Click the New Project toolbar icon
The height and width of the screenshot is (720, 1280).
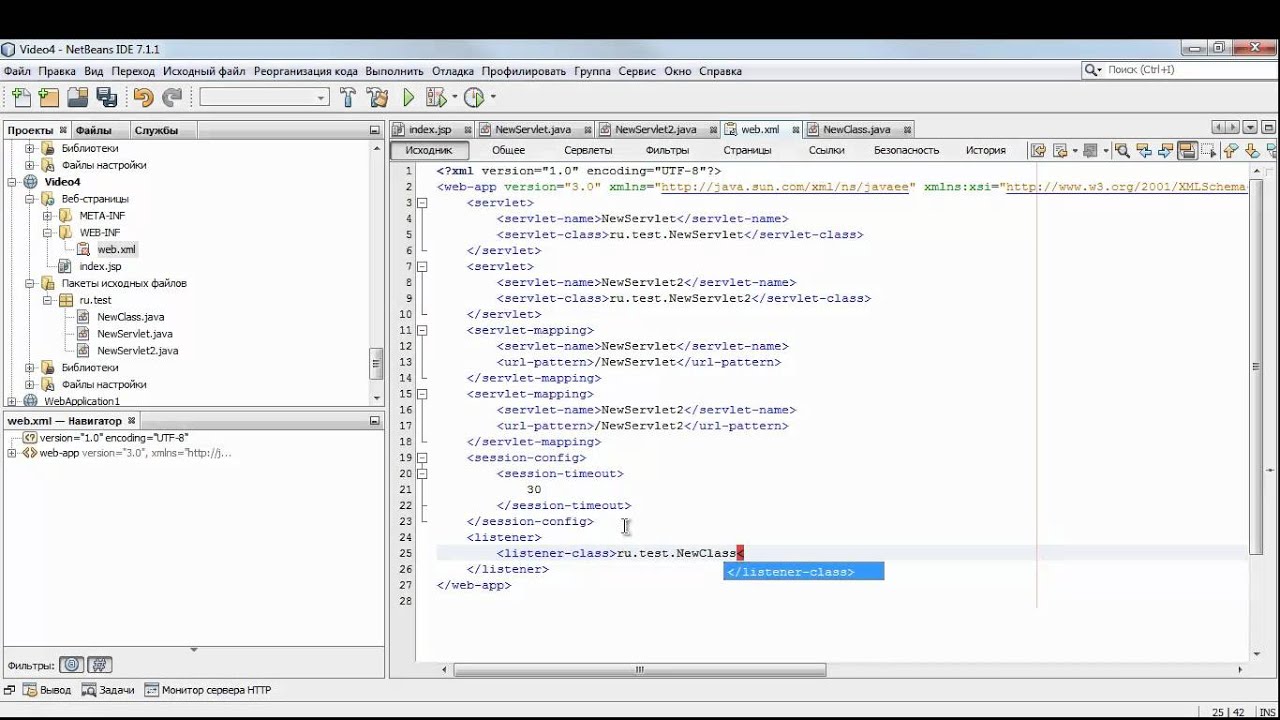(x=48, y=97)
